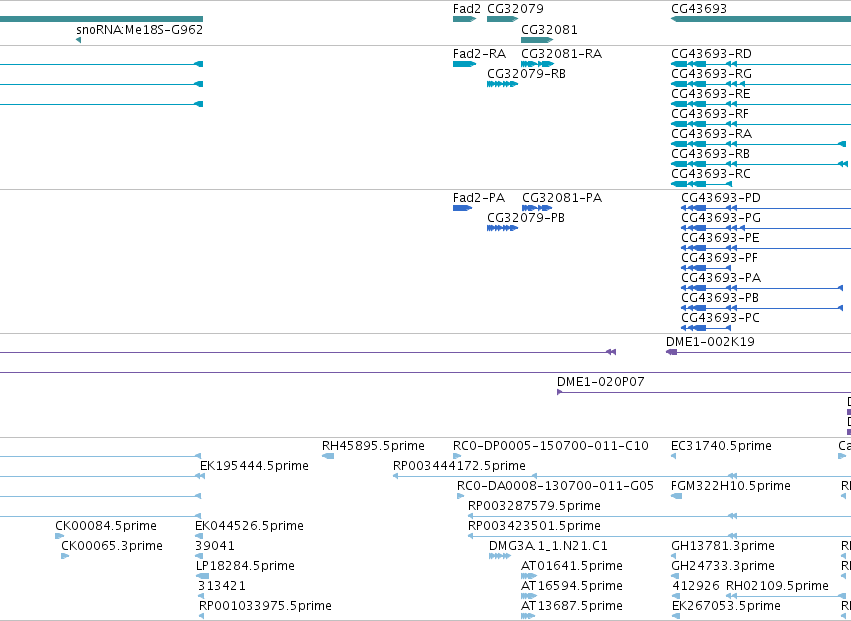Click the DME1-020P07 feature label
The width and height of the screenshot is (851, 621).
[x=600, y=382]
